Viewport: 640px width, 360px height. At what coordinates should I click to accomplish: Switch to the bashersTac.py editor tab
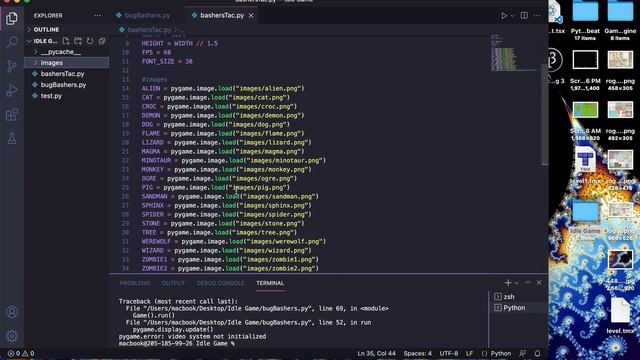(x=222, y=16)
